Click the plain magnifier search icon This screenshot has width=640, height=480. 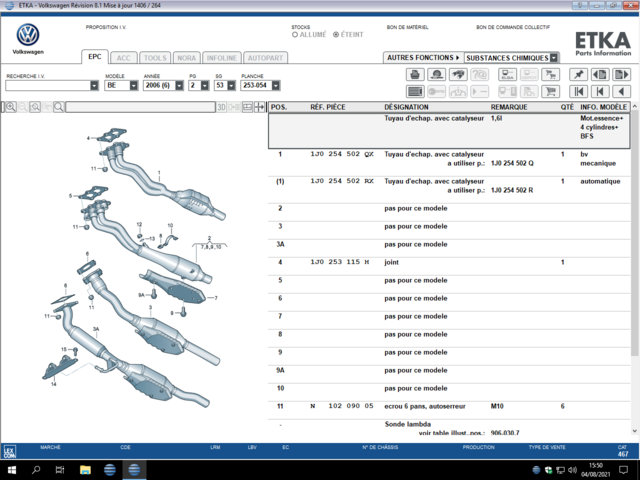pos(59,107)
